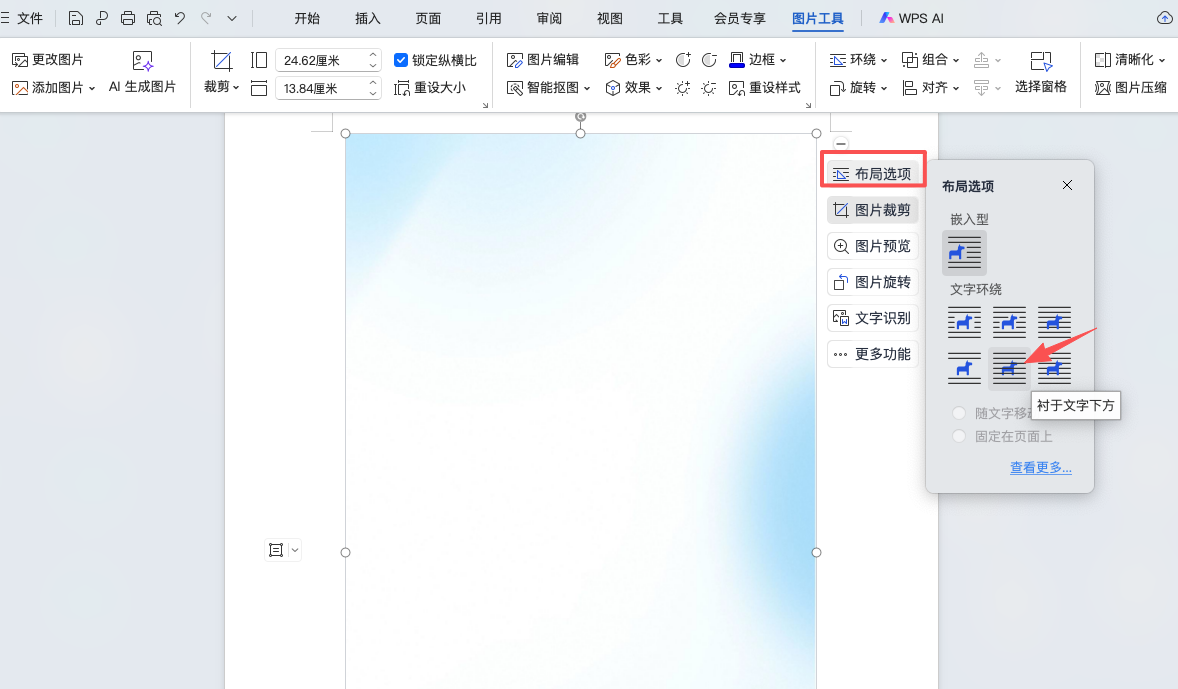Switch to the Home (开始) tab
The height and width of the screenshot is (689, 1178).
(307, 18)
